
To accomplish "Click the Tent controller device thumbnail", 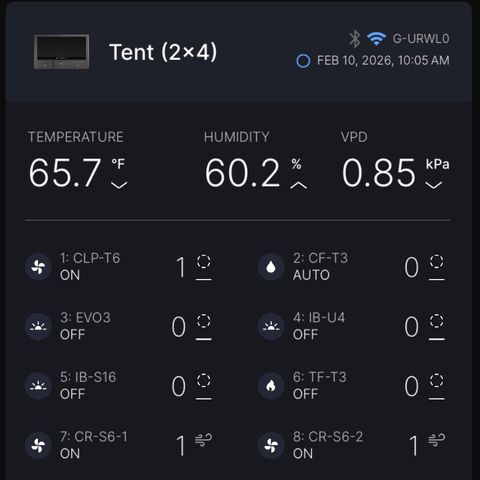I will click(61, 52).
